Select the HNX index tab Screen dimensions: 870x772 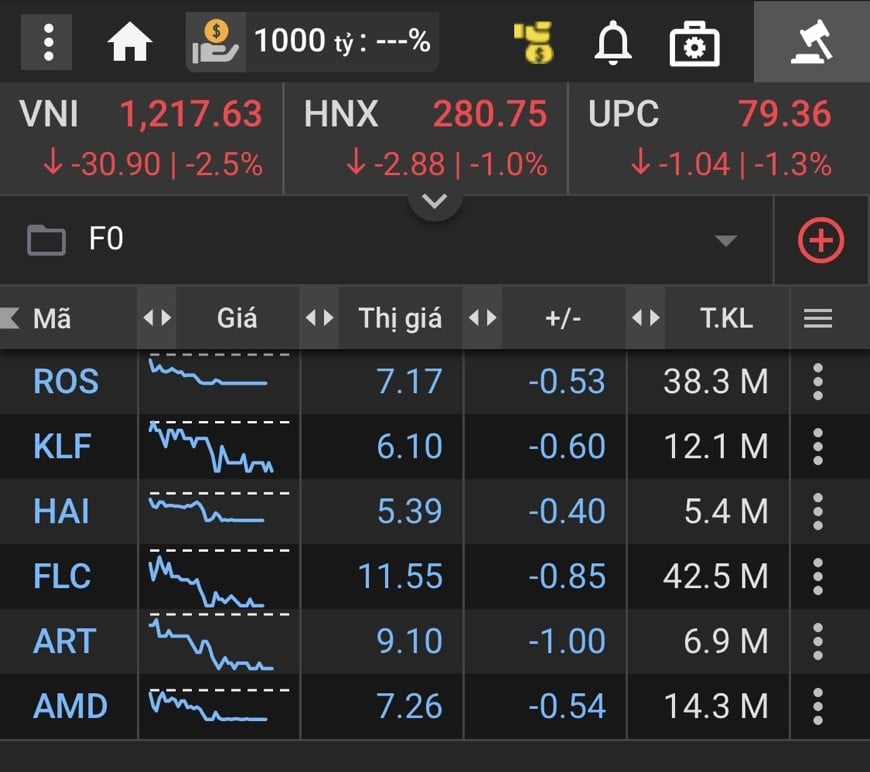pos(426,138)
